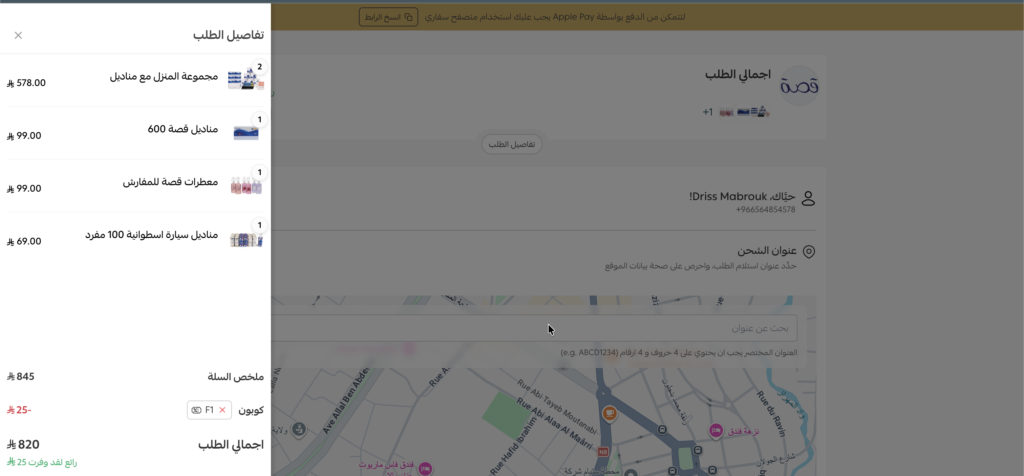Click the +1 more items indicator
Screen dimensions: 1024x476
point(708,112)
